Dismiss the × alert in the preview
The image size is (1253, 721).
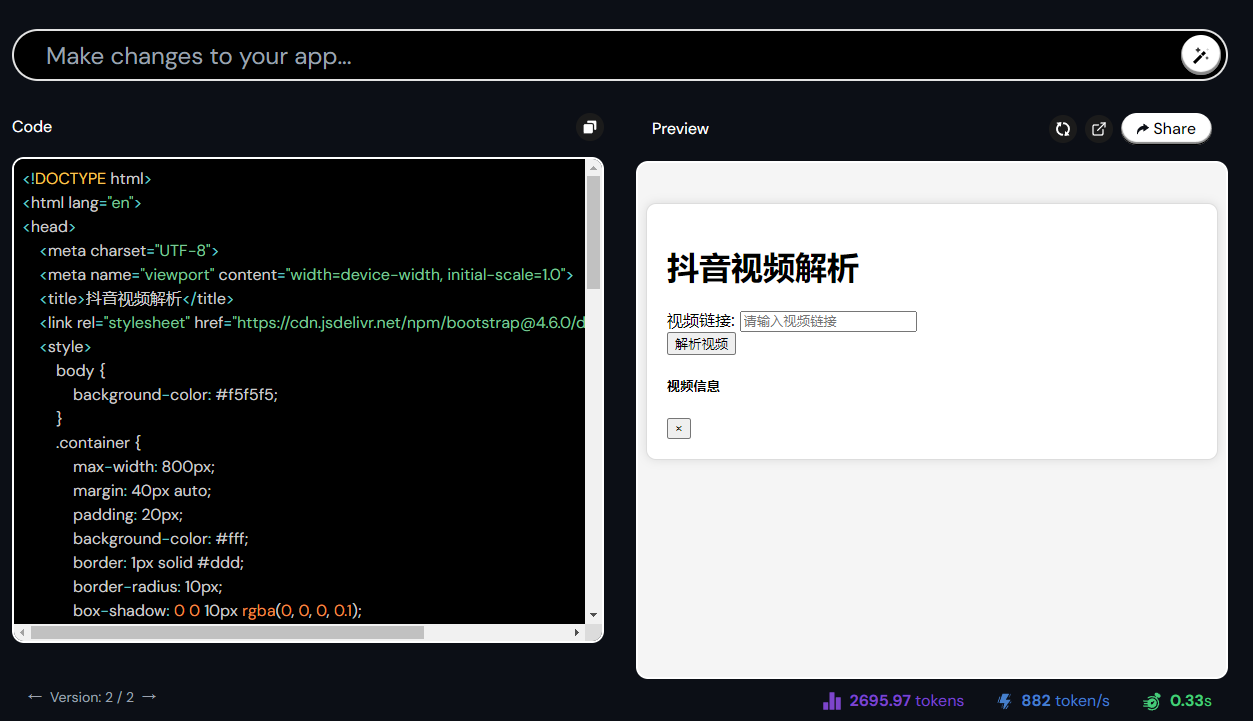[679, 428]
